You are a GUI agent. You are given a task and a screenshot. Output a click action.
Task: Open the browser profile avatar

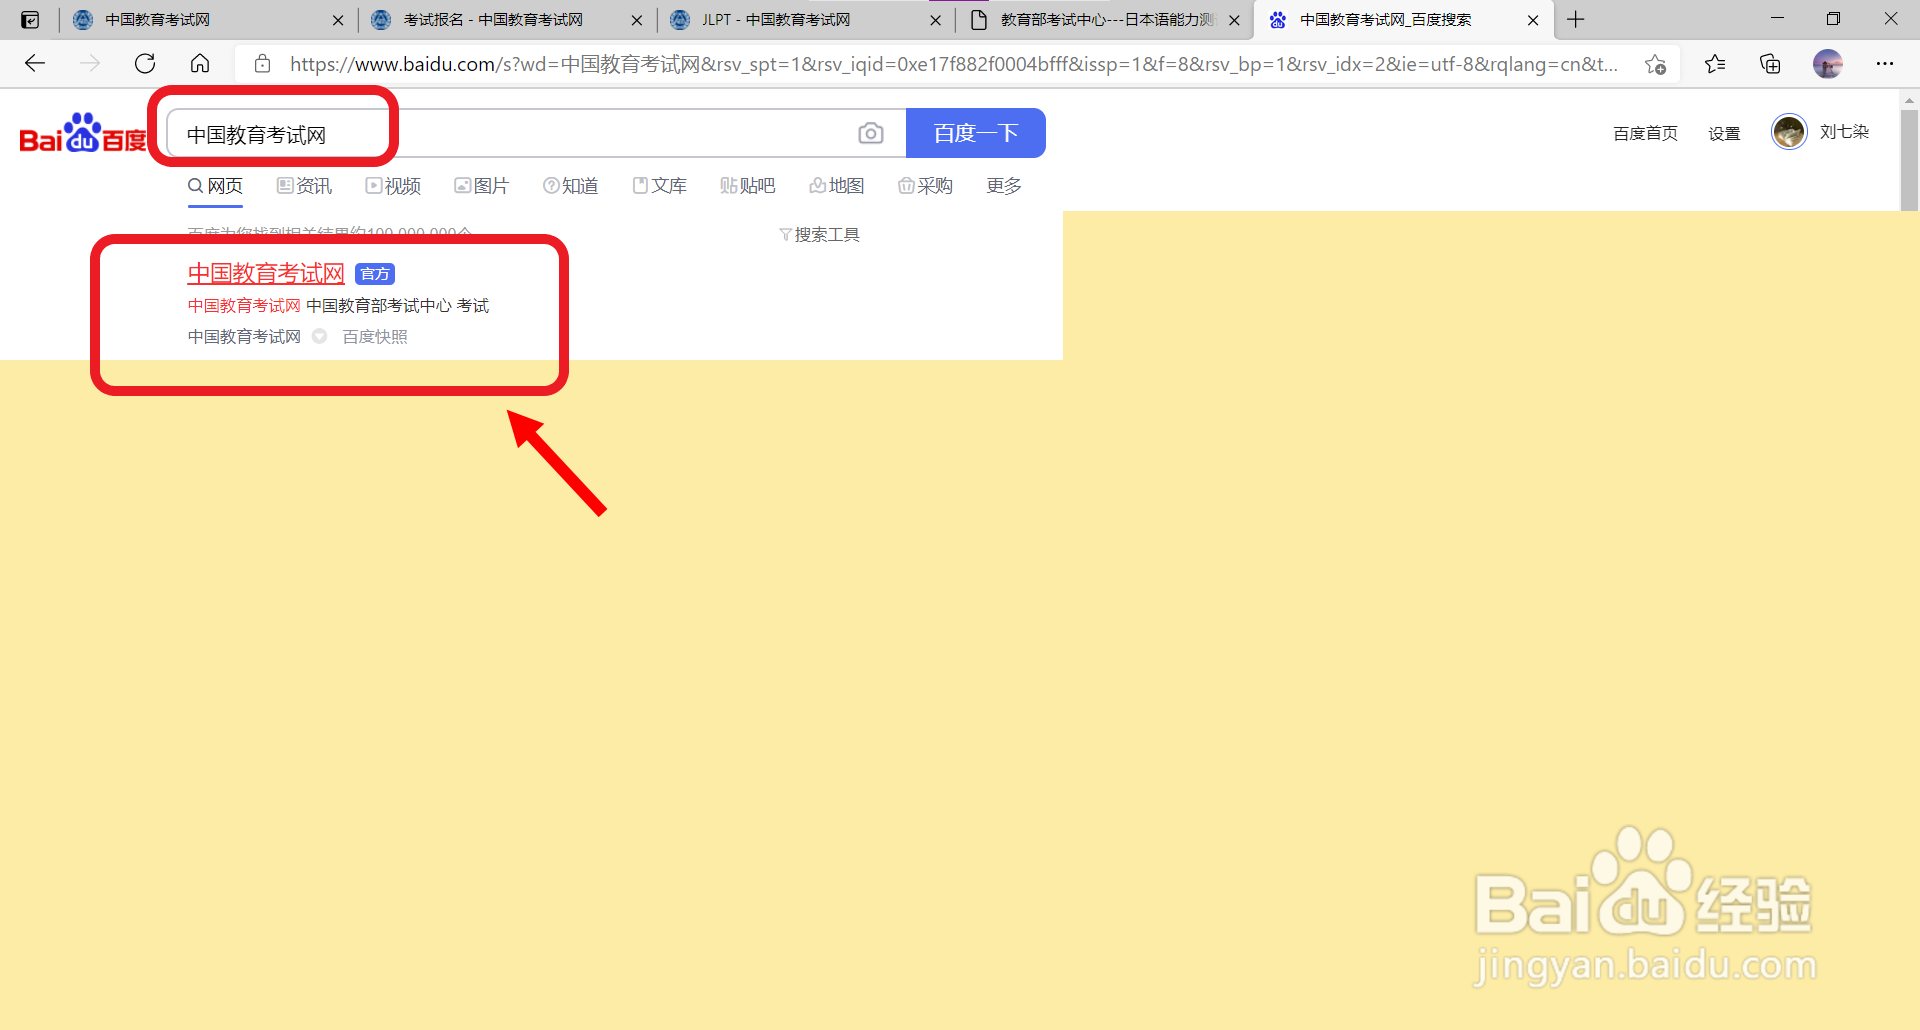pyautogui.click(x=1828, y=64)
